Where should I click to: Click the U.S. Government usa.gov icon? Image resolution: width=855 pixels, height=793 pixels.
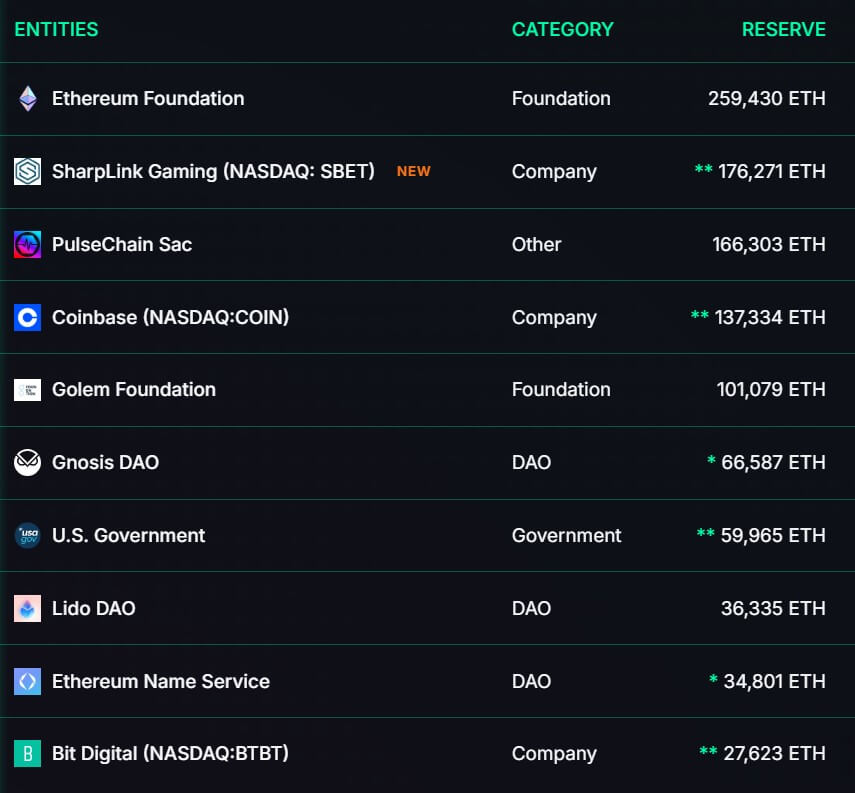click(x=27, y=536)
